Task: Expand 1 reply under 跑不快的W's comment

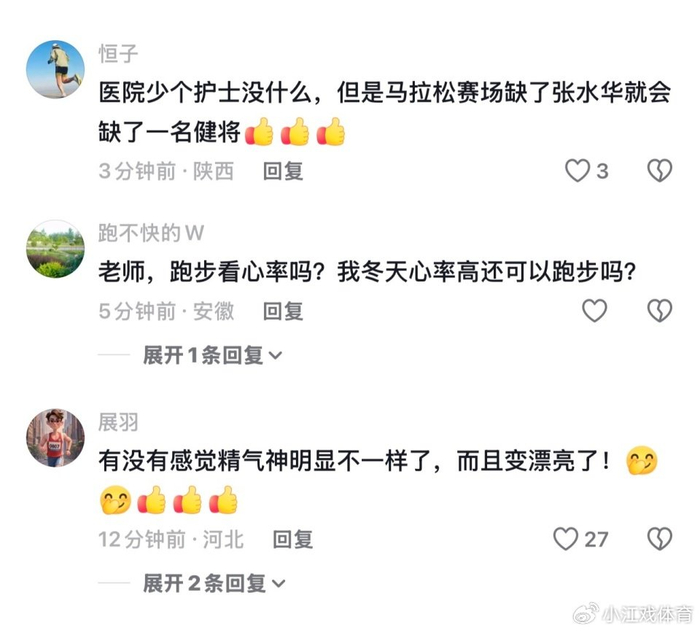Action: [x=212, y=355]
